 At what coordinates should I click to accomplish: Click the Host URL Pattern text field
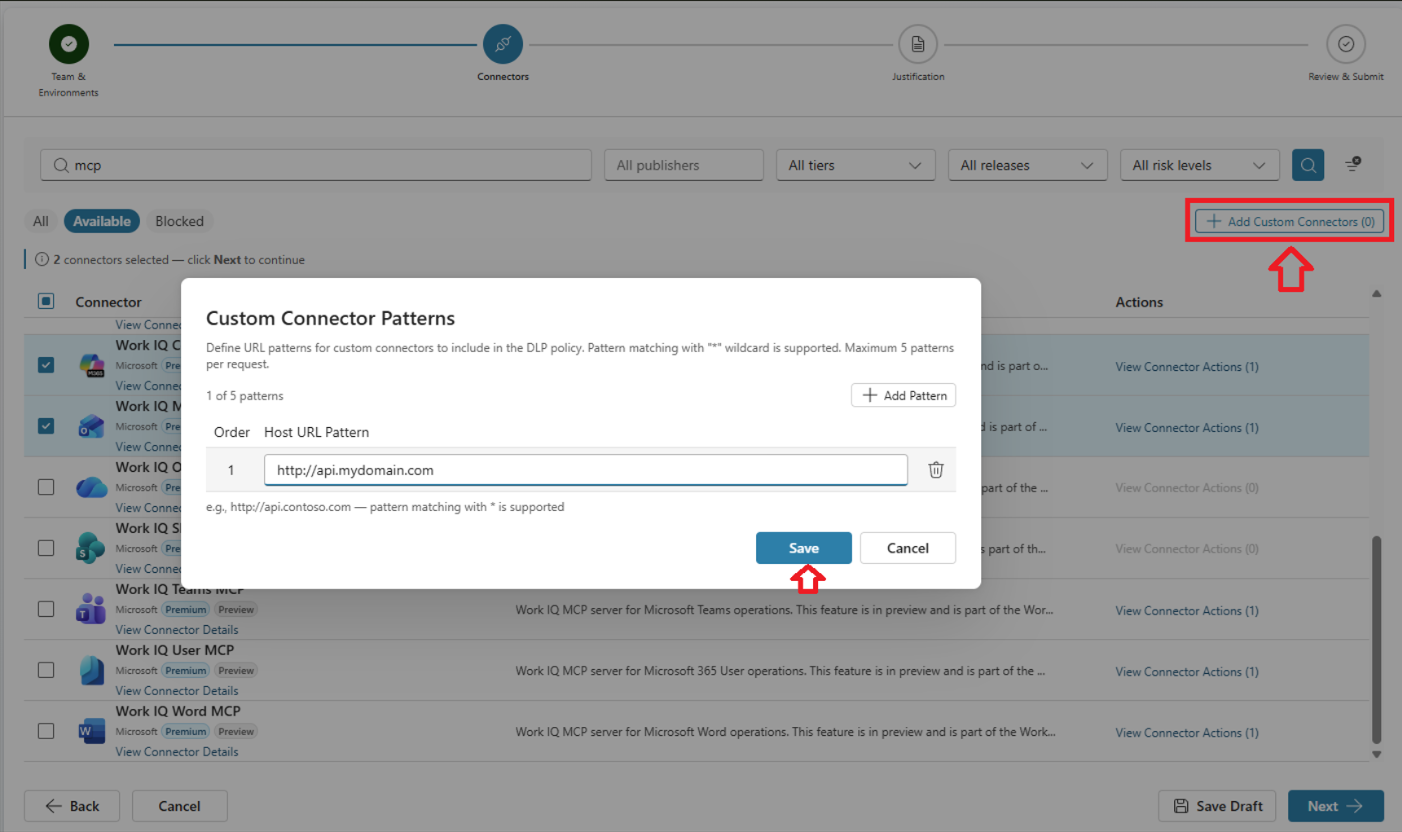point(586,470)
